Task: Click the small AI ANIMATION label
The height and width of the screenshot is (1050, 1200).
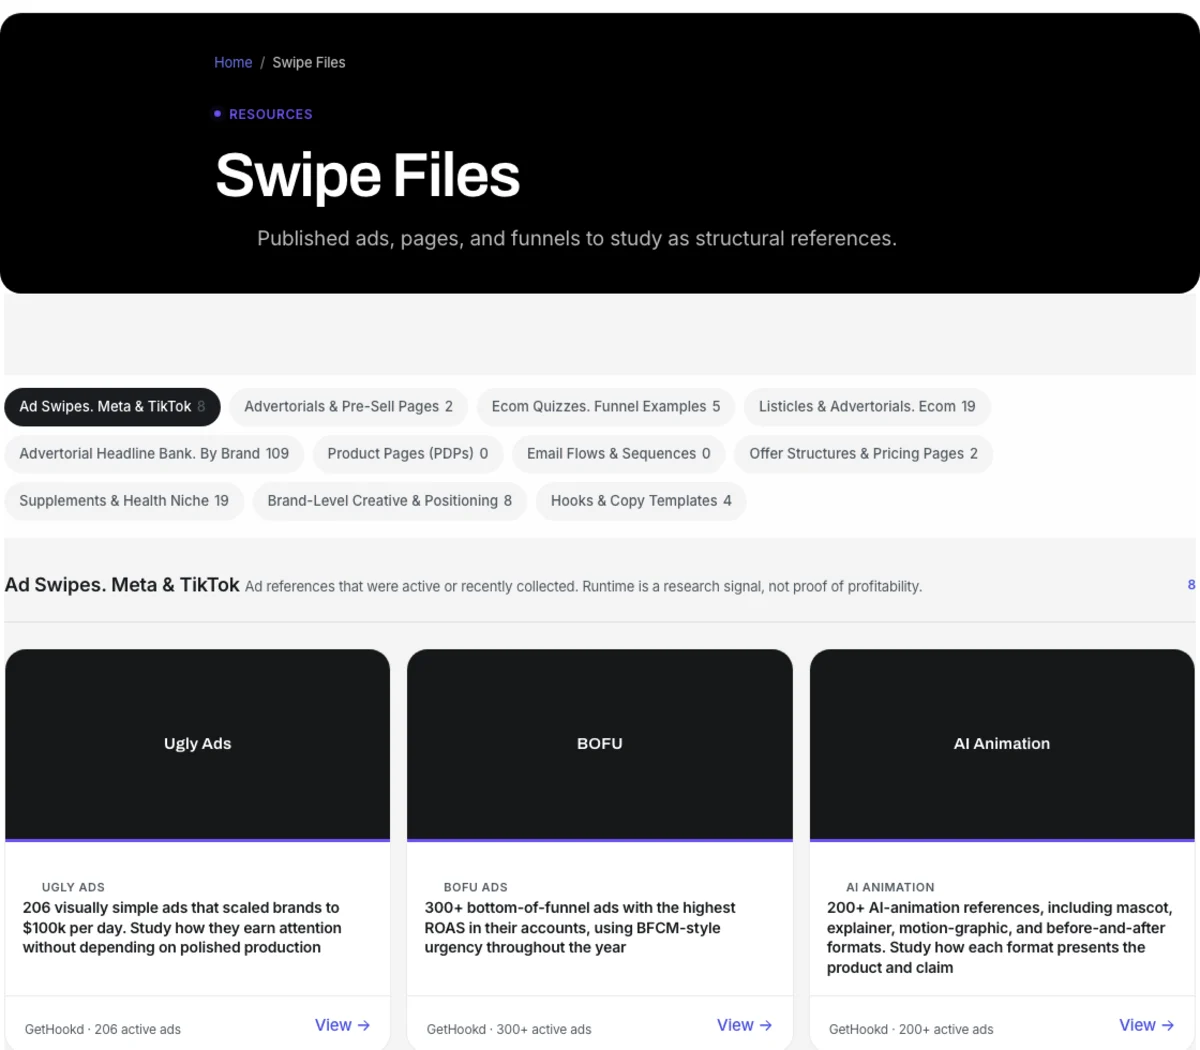Action: click(x=890, y=887)
